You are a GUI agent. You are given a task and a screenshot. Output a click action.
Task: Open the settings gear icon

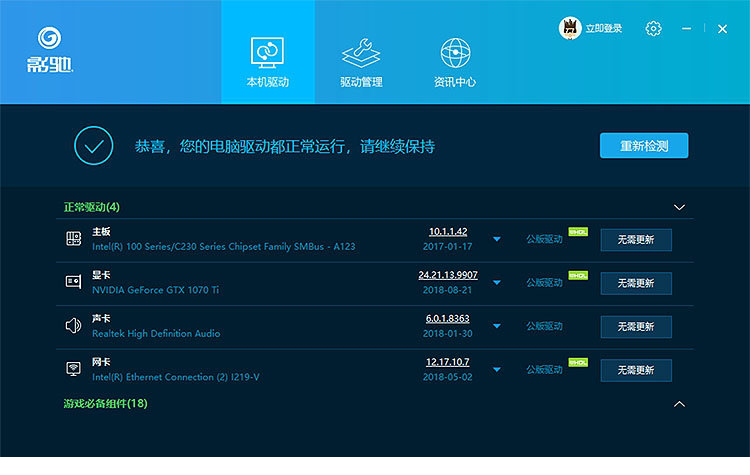[653, 29]
